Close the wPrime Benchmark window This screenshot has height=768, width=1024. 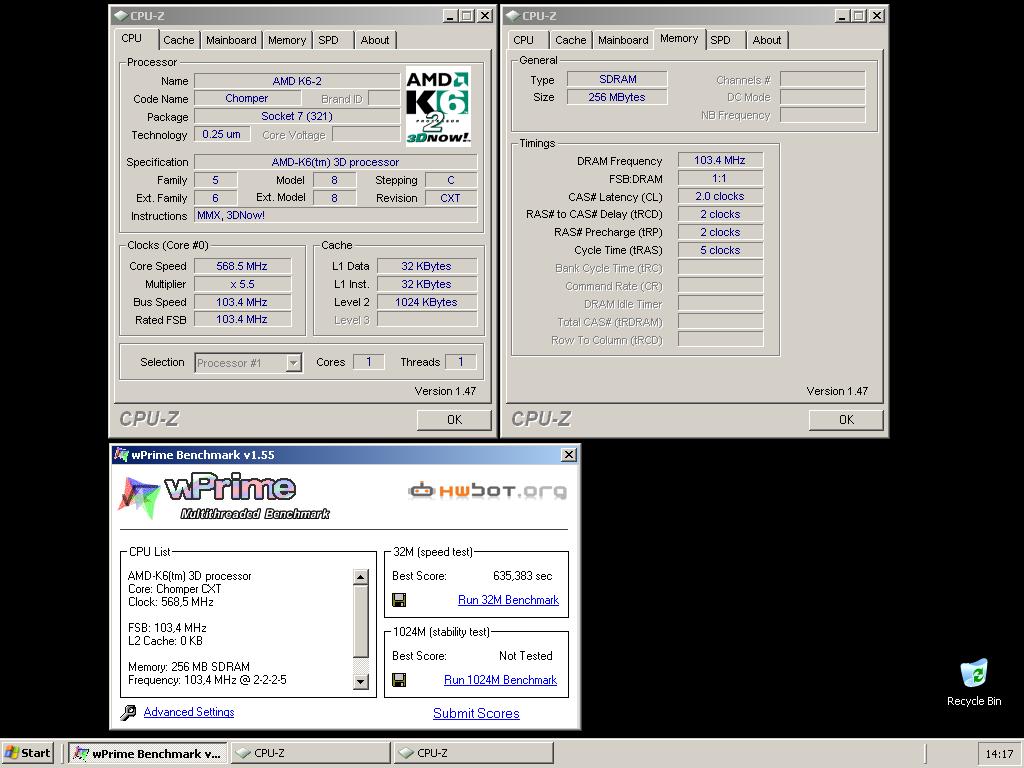coord(569,455)
